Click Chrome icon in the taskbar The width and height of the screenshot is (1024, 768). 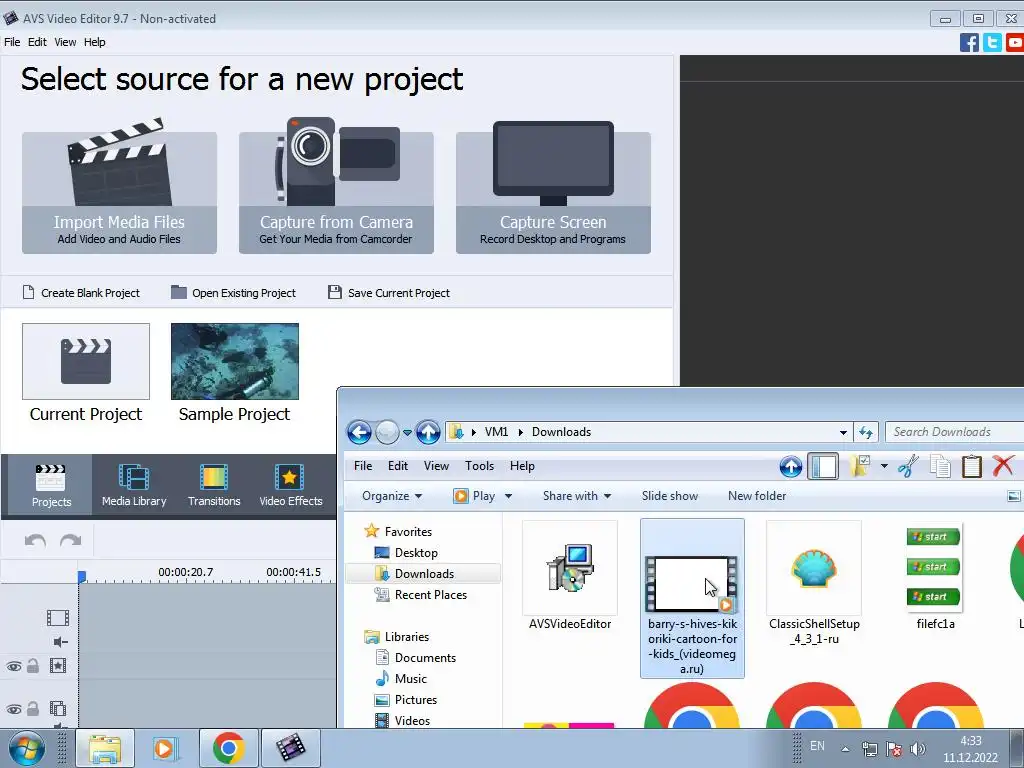229,748
